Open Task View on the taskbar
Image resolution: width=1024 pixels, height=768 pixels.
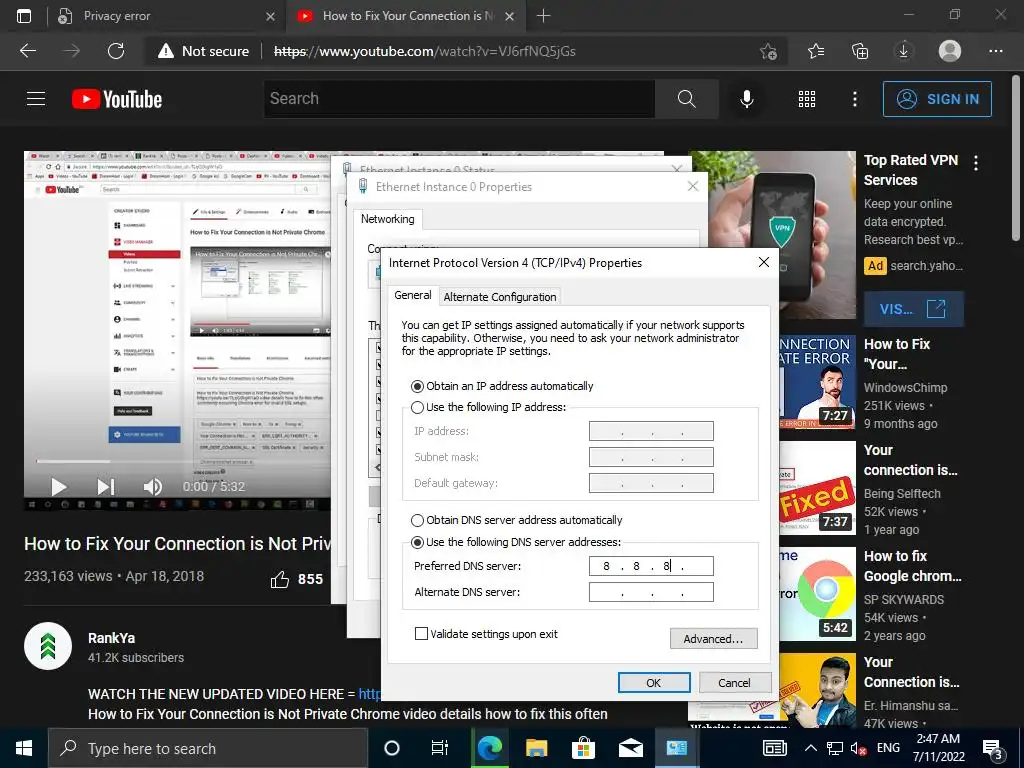(x=440, y=748)
